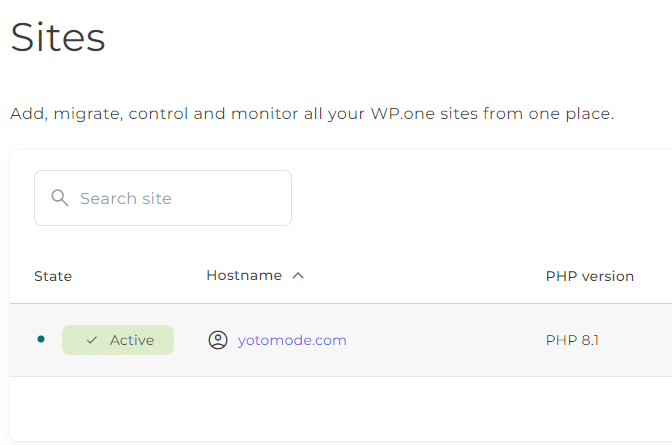672x445 pixels.
Task: Click the word Active in the status badge
Action: [x=132, y=340]
